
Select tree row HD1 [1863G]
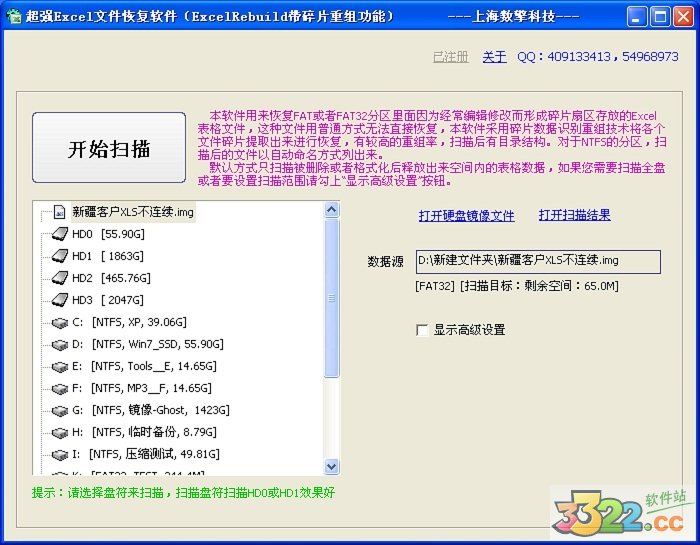(108, 256)
